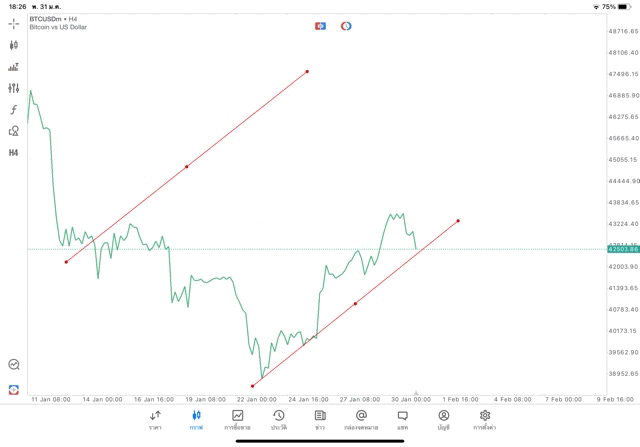This screenshot has width=640, height=447.
Task: Open the chart analysis icon at bottom-left
Action: (14, 365)
